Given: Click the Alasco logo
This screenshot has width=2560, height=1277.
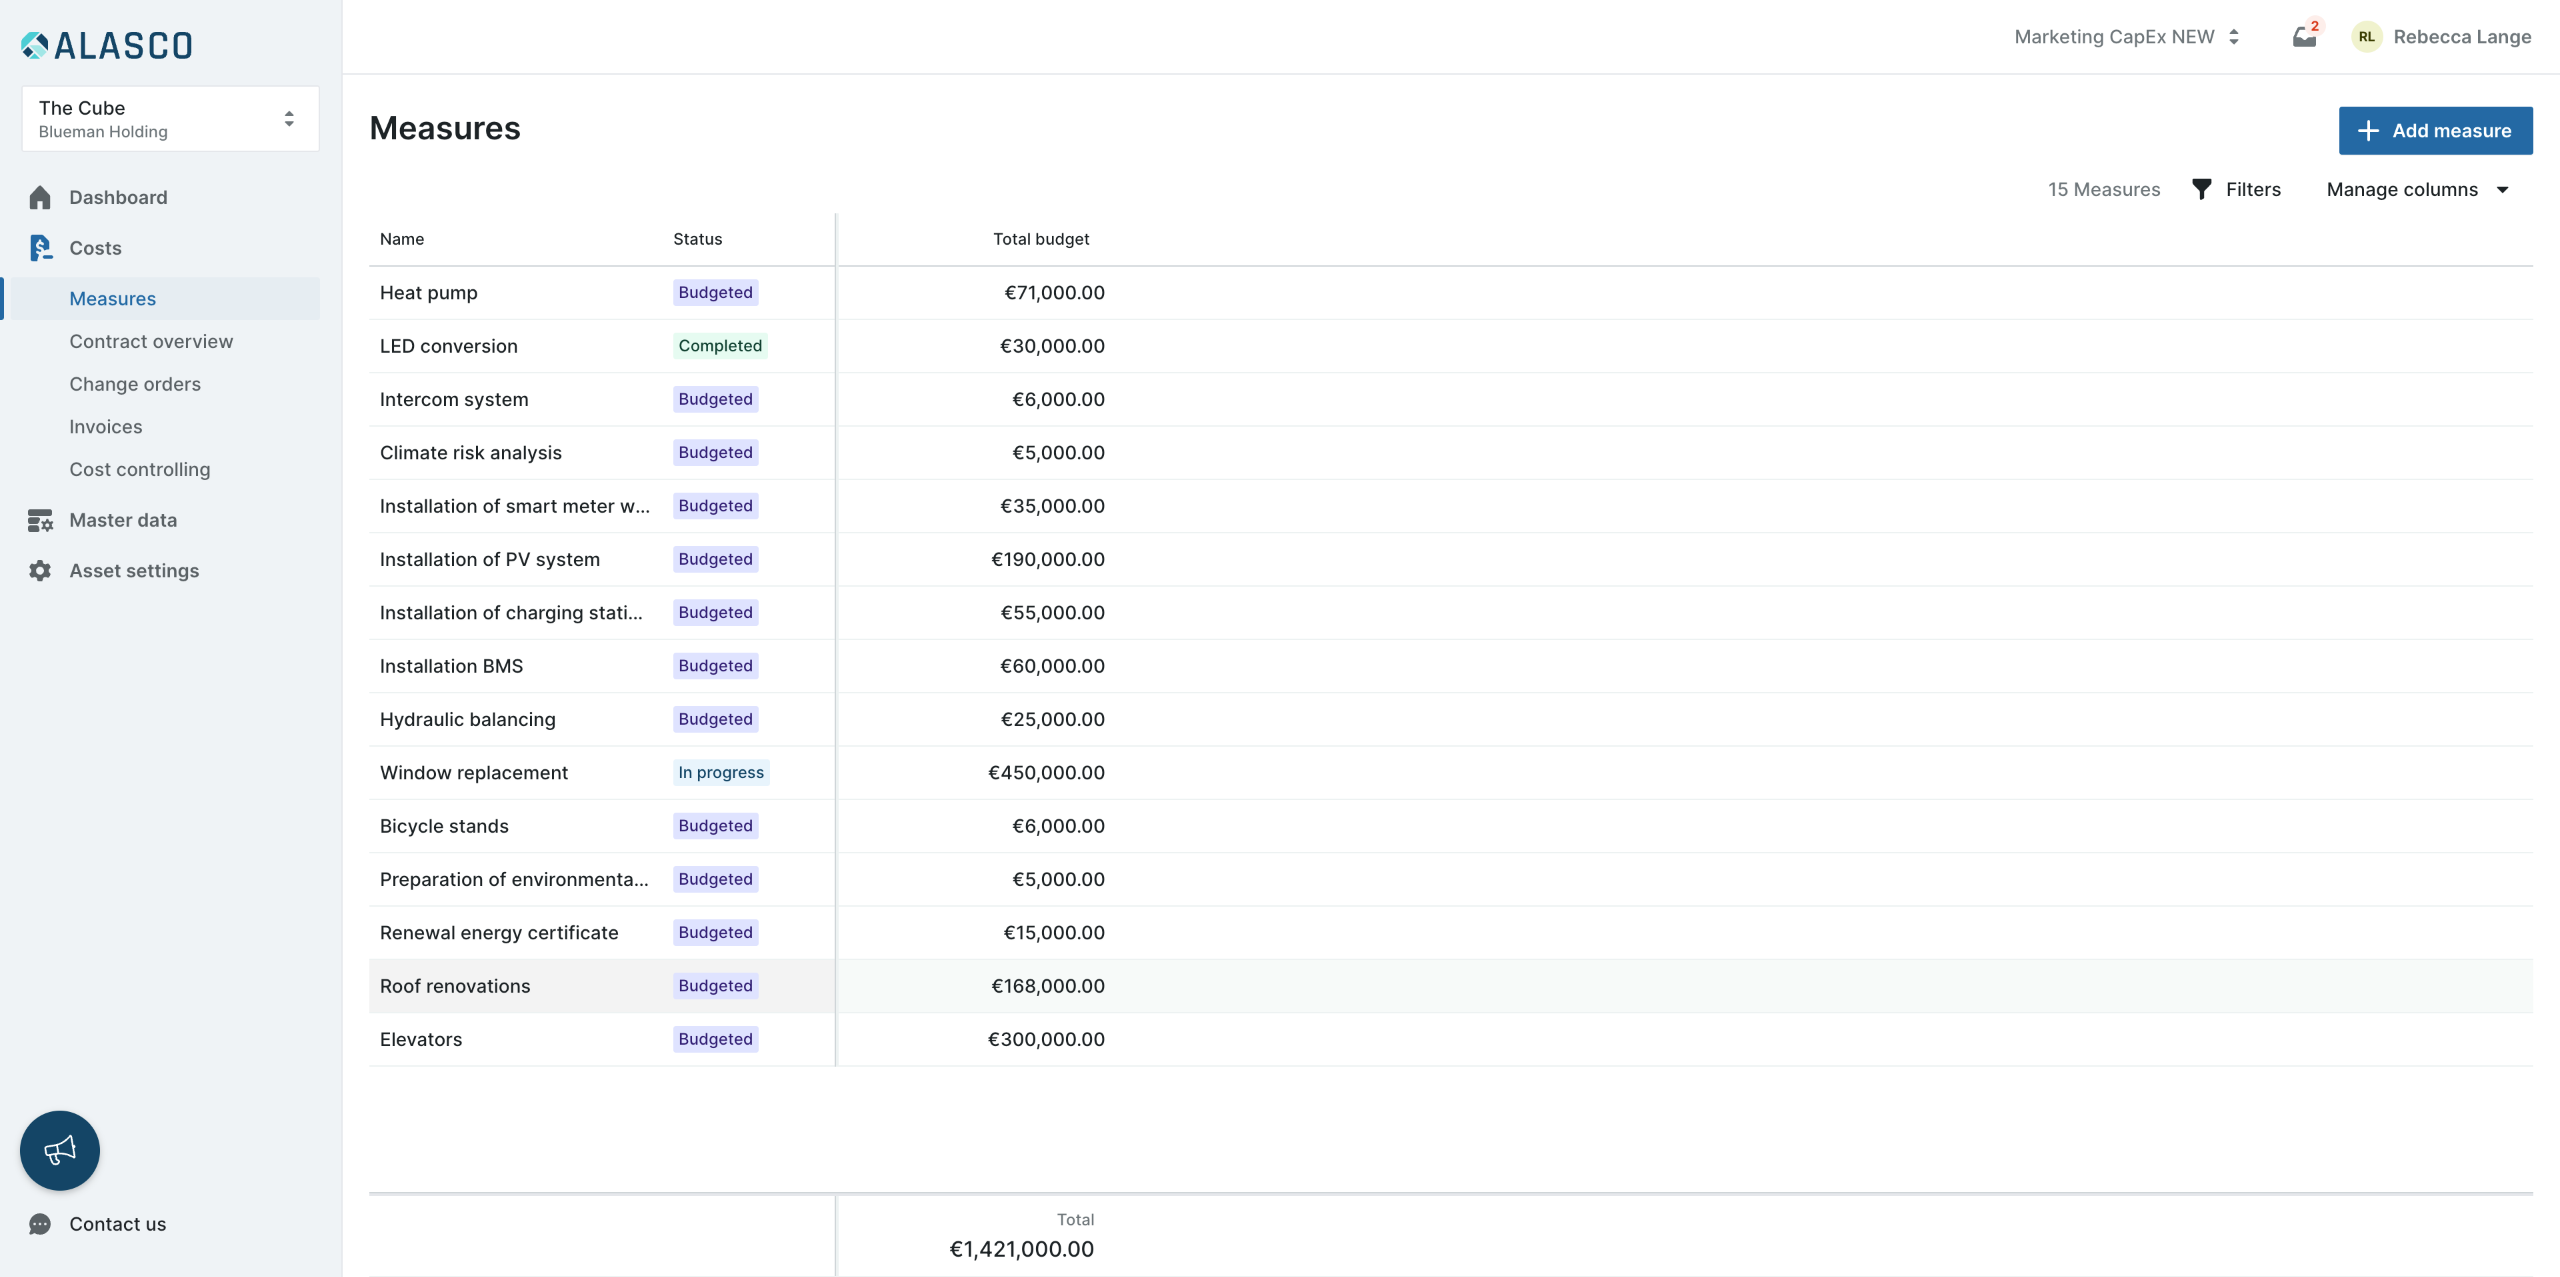Looking at the screenshot, I should click(106, 45).
